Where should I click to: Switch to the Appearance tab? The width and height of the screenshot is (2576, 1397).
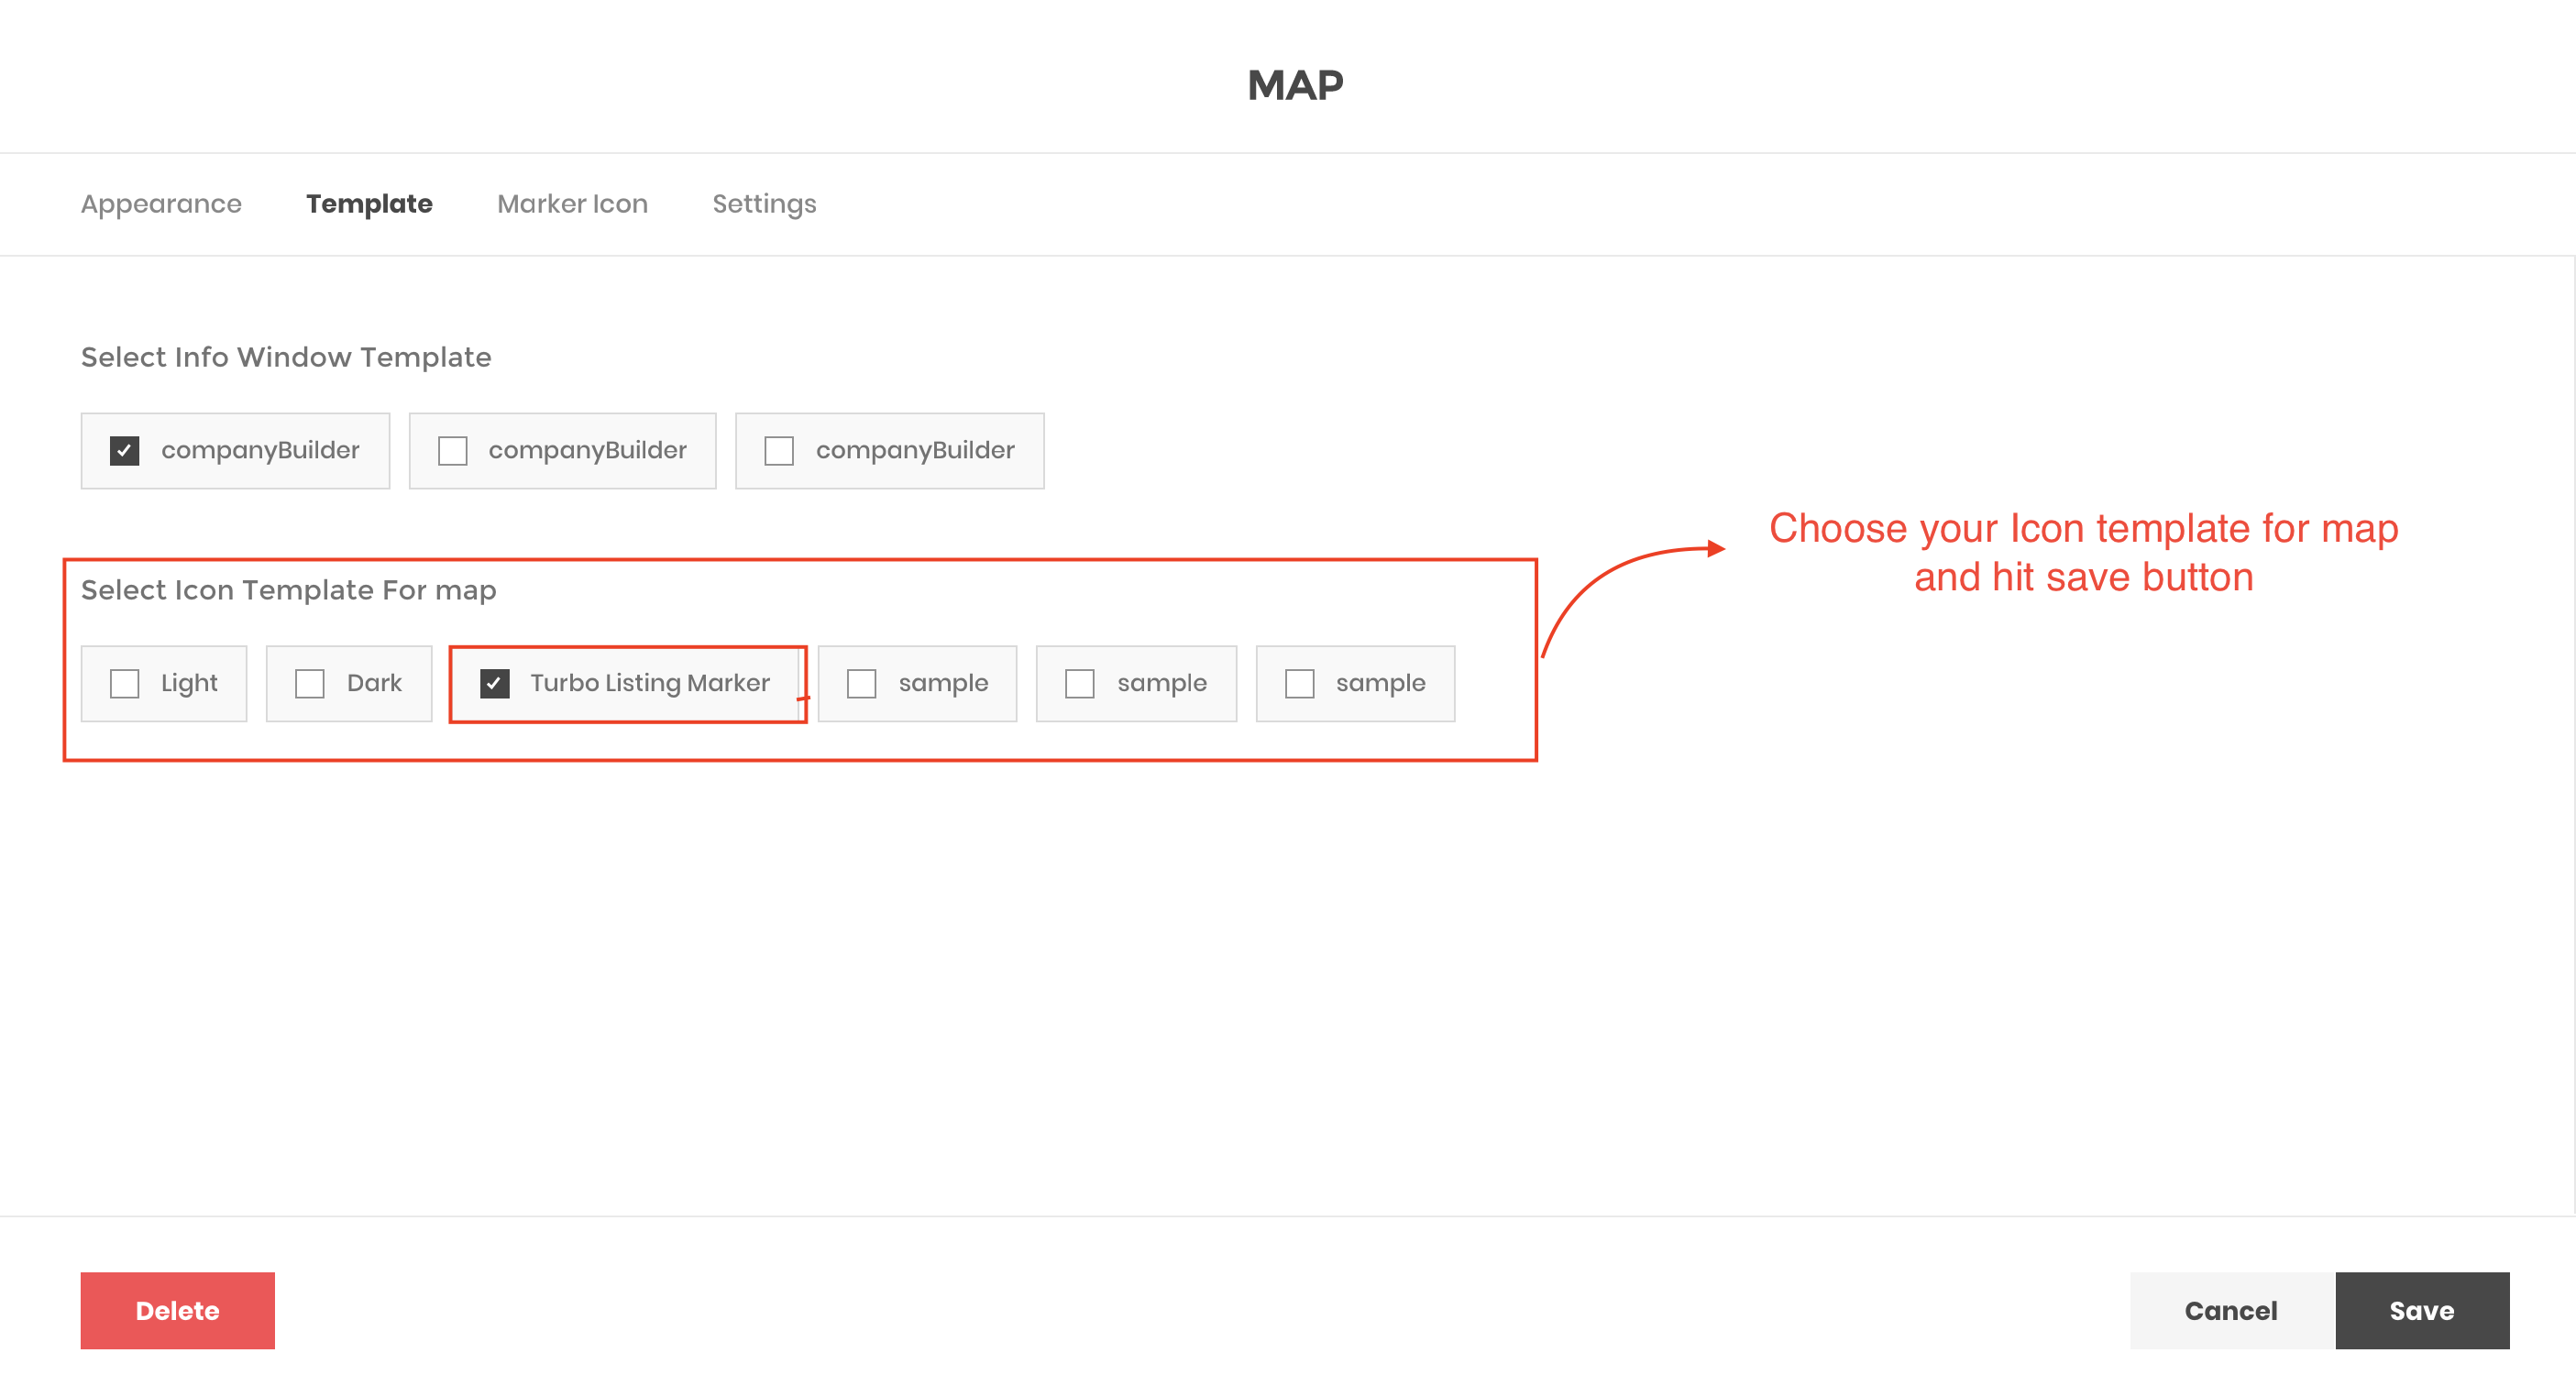(x=161, y=204)
